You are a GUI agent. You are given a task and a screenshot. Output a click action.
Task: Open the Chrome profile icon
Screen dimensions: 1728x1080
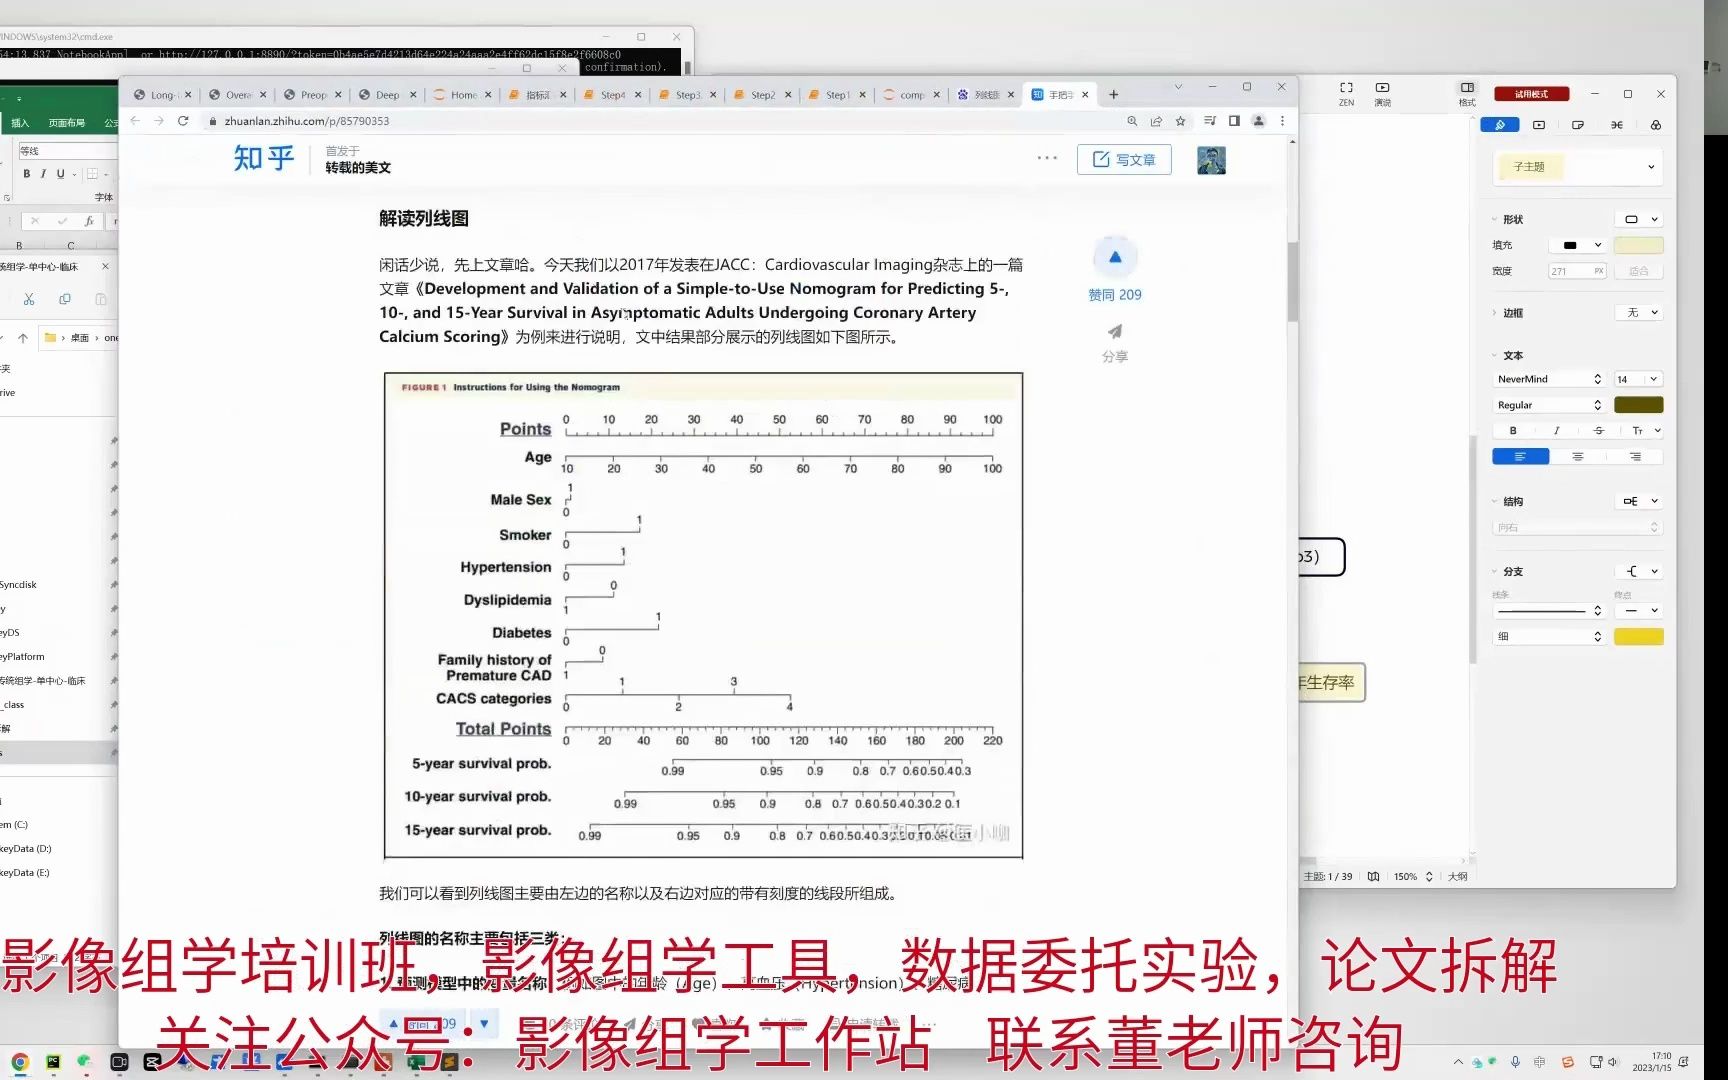click(1258, 121)
